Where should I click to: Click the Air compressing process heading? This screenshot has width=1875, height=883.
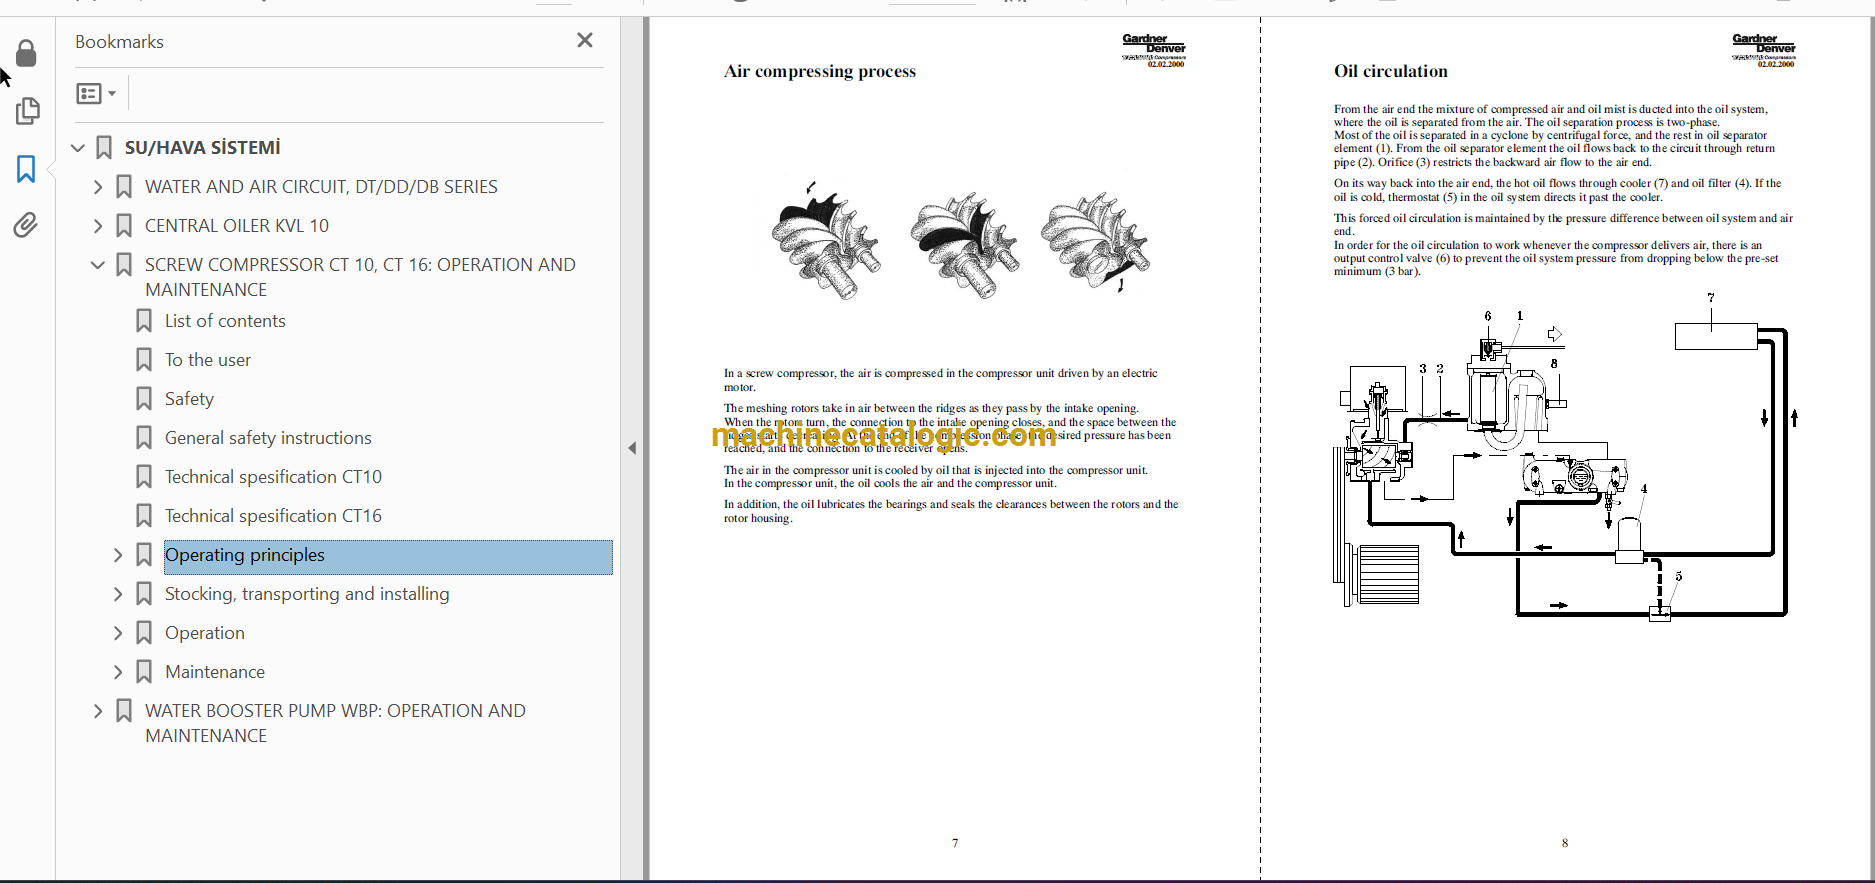click(x=820, y=71)
